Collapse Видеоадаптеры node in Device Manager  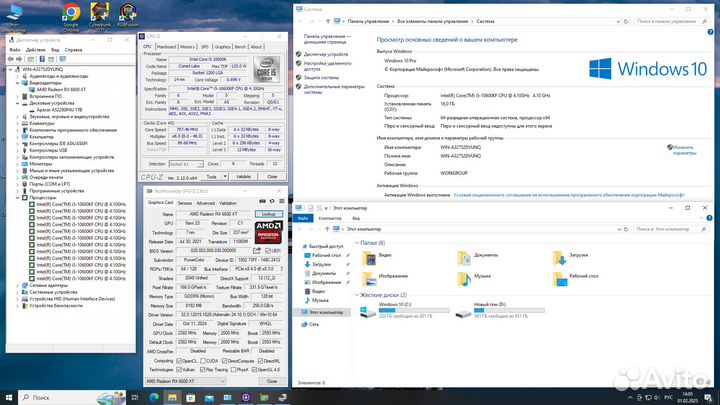(18, 83)
